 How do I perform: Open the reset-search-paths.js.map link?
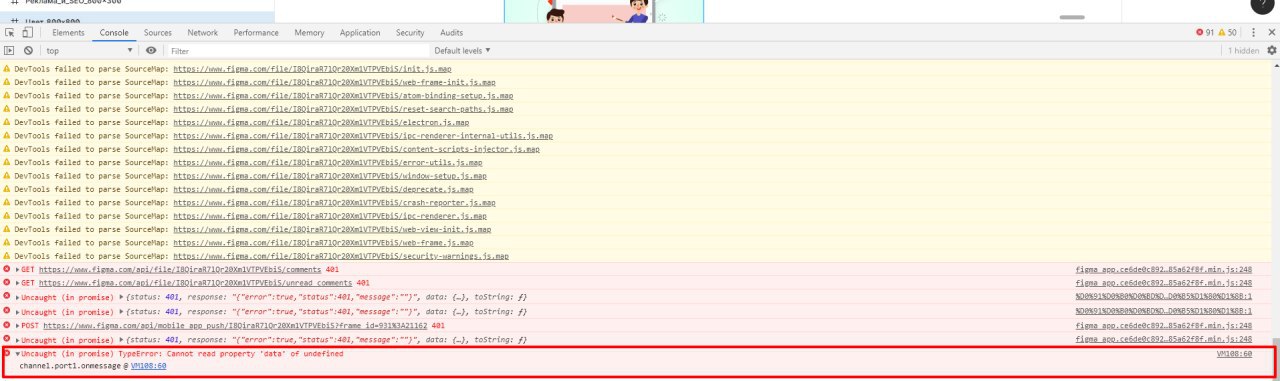(343, 109)
